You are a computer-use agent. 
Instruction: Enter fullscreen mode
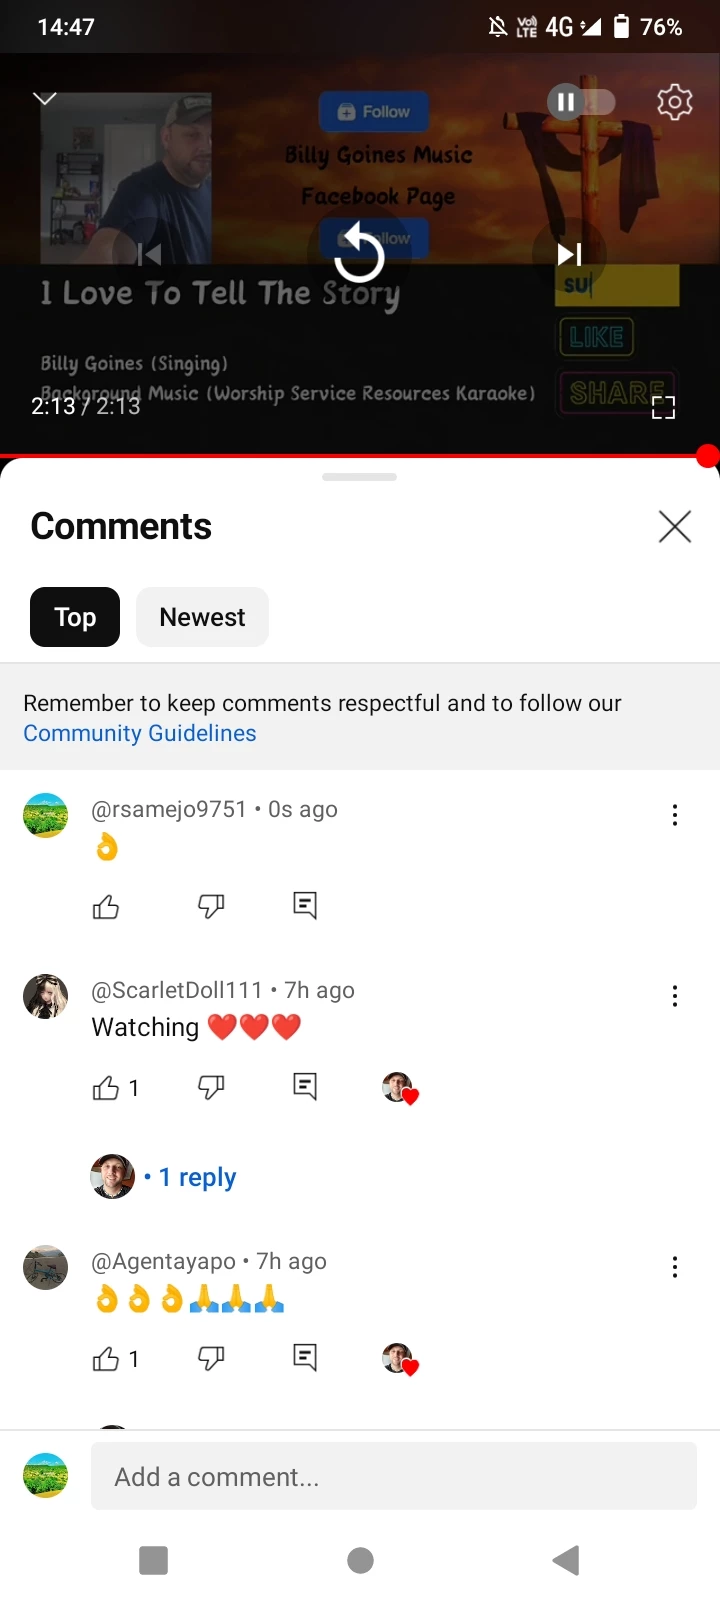[x=664, y=407]
